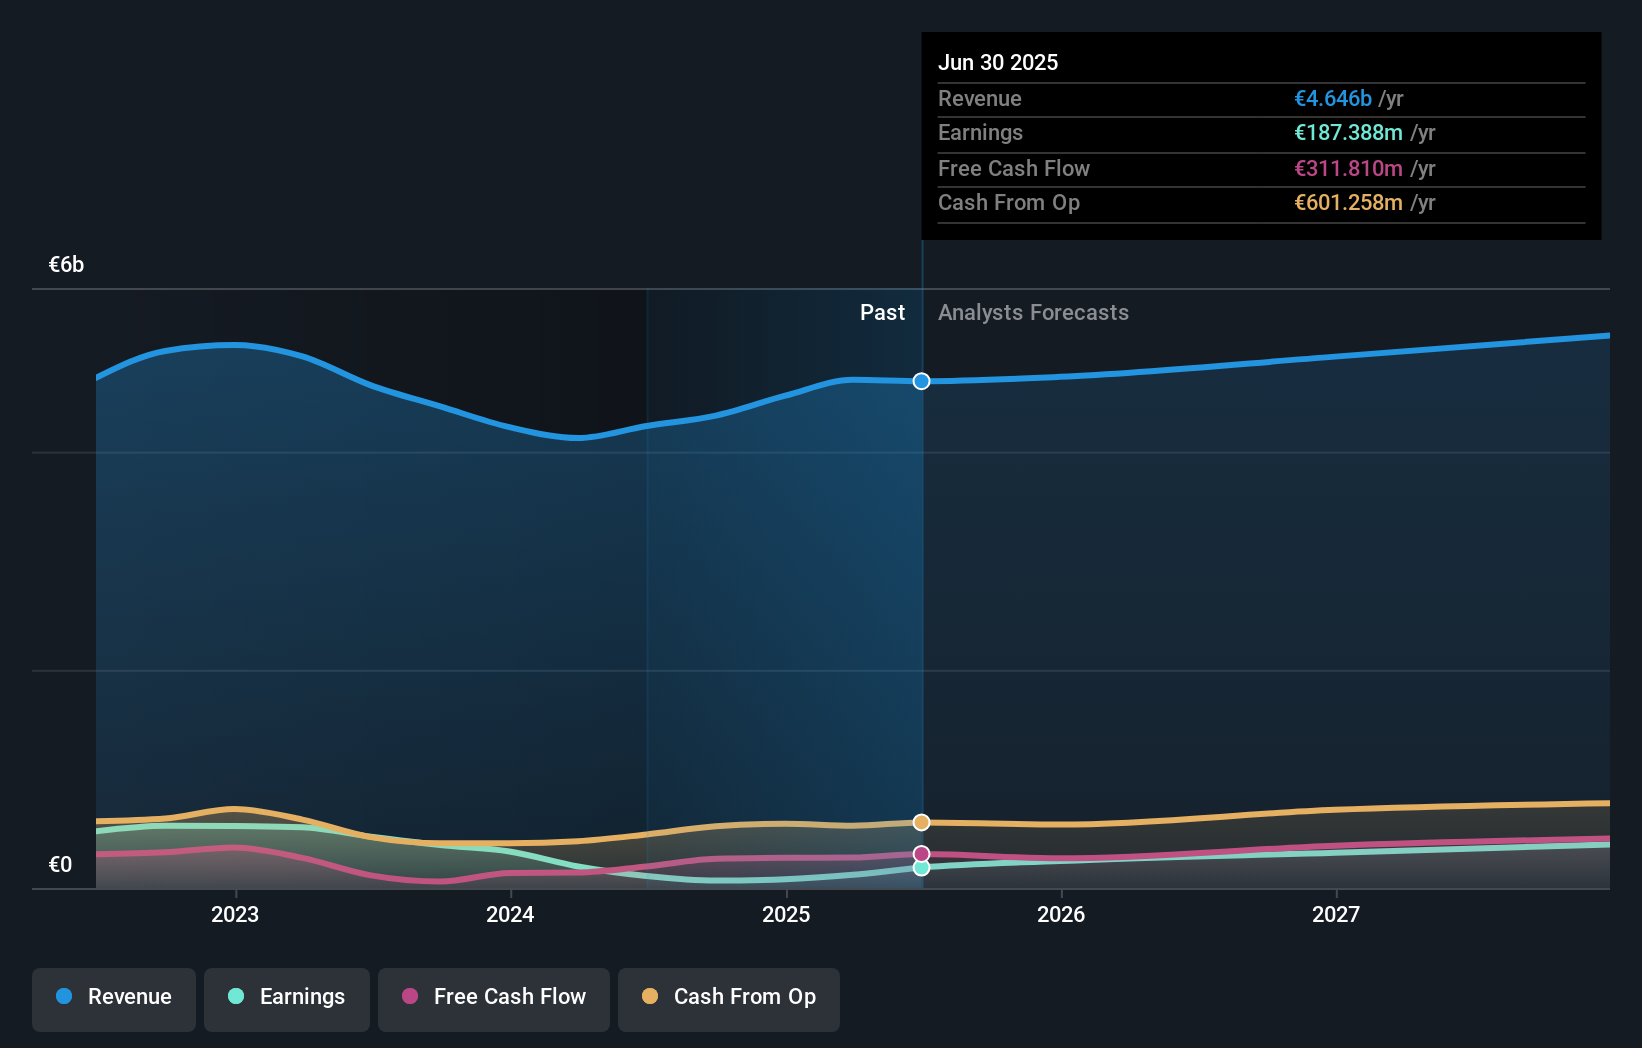Switch to the Analysts Forecasts section

[x=1033, y=312]
